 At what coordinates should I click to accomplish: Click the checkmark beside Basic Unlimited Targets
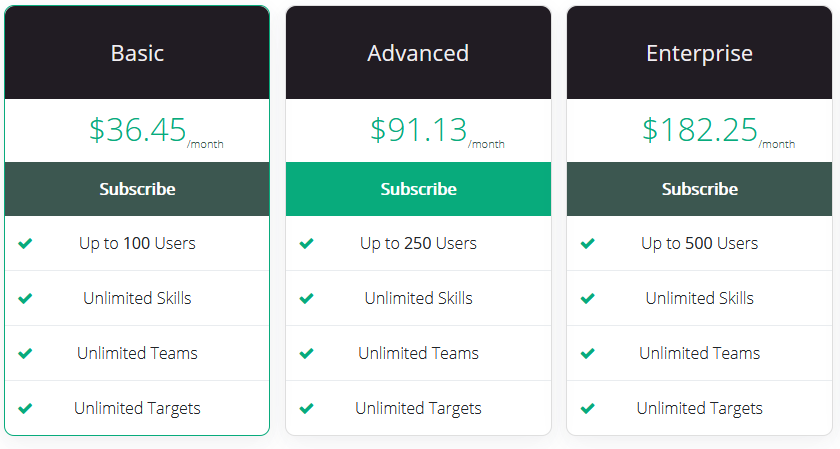[25, 408]
